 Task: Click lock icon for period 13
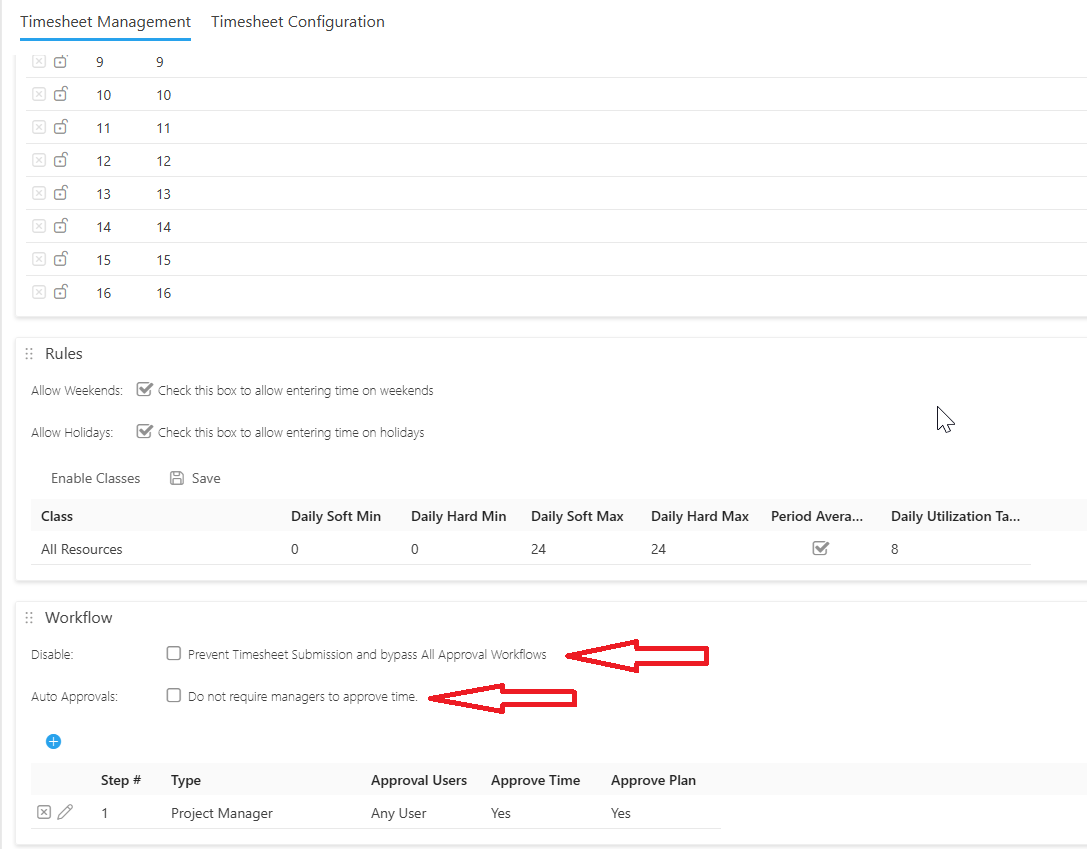click(x=61, y=193)
